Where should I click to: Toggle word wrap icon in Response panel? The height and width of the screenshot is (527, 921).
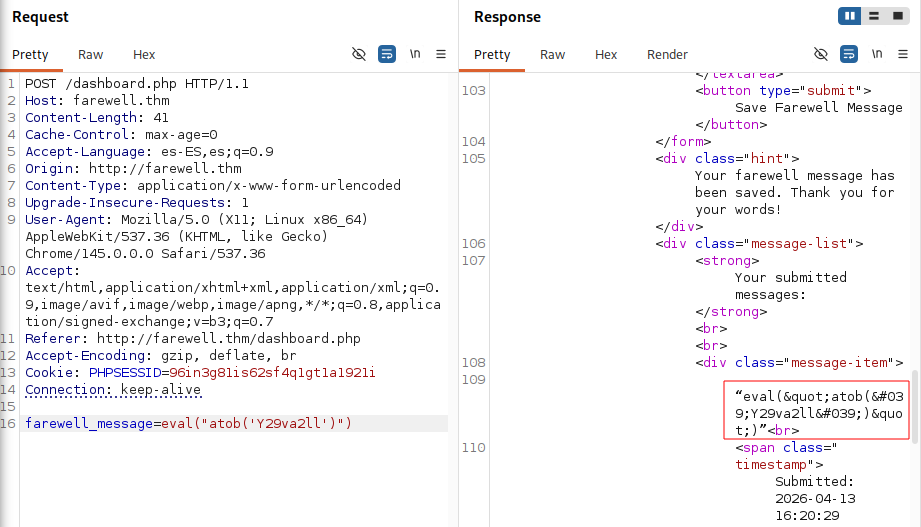click(849, 54)
